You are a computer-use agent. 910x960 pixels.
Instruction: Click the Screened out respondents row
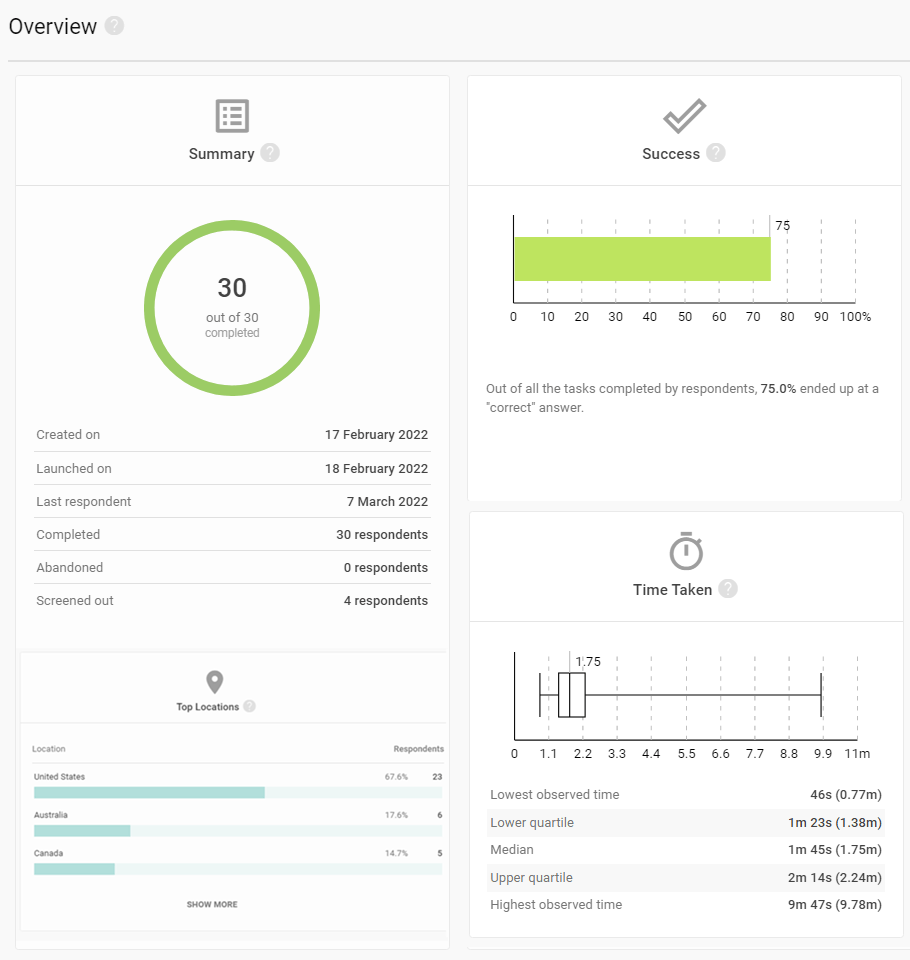pos(232,601)
